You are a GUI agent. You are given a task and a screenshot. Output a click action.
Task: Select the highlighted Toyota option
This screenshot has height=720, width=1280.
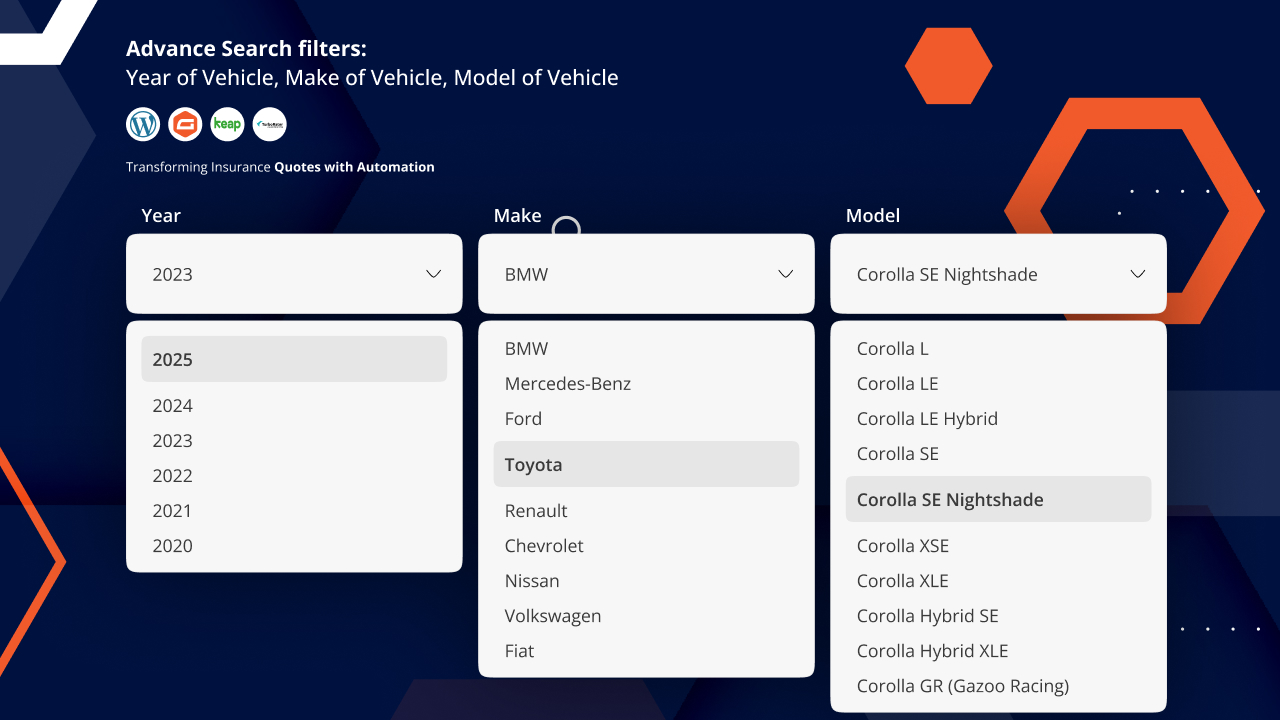646,464
